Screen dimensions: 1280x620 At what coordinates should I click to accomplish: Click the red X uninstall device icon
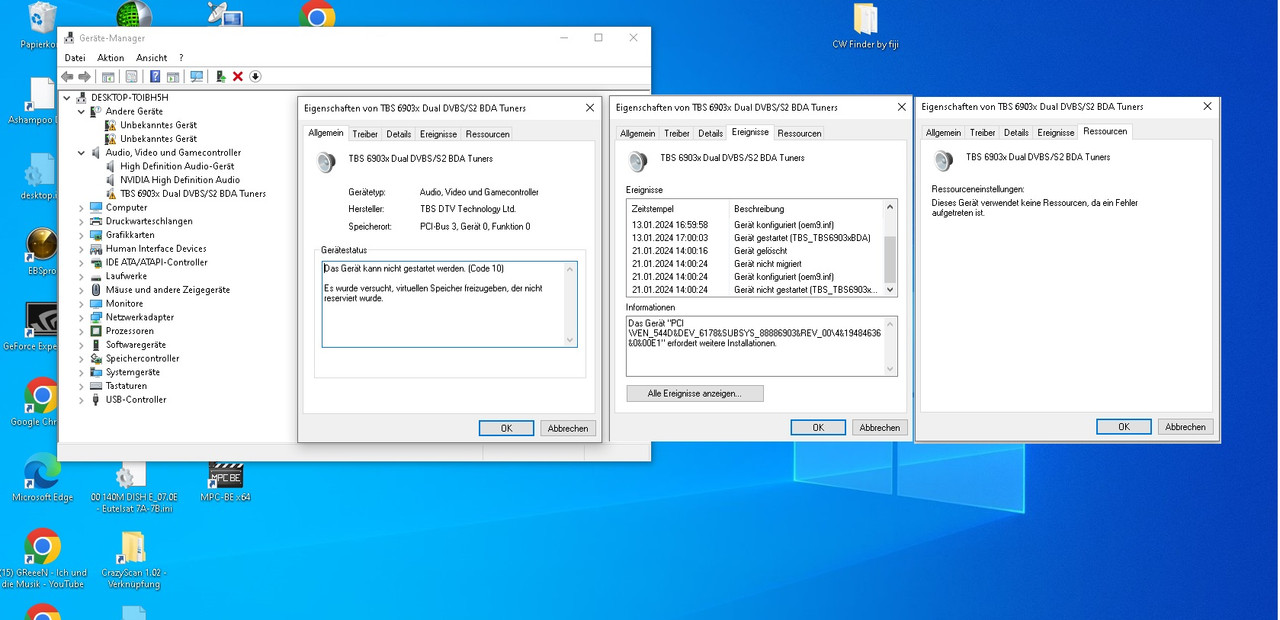coord(238,77)
